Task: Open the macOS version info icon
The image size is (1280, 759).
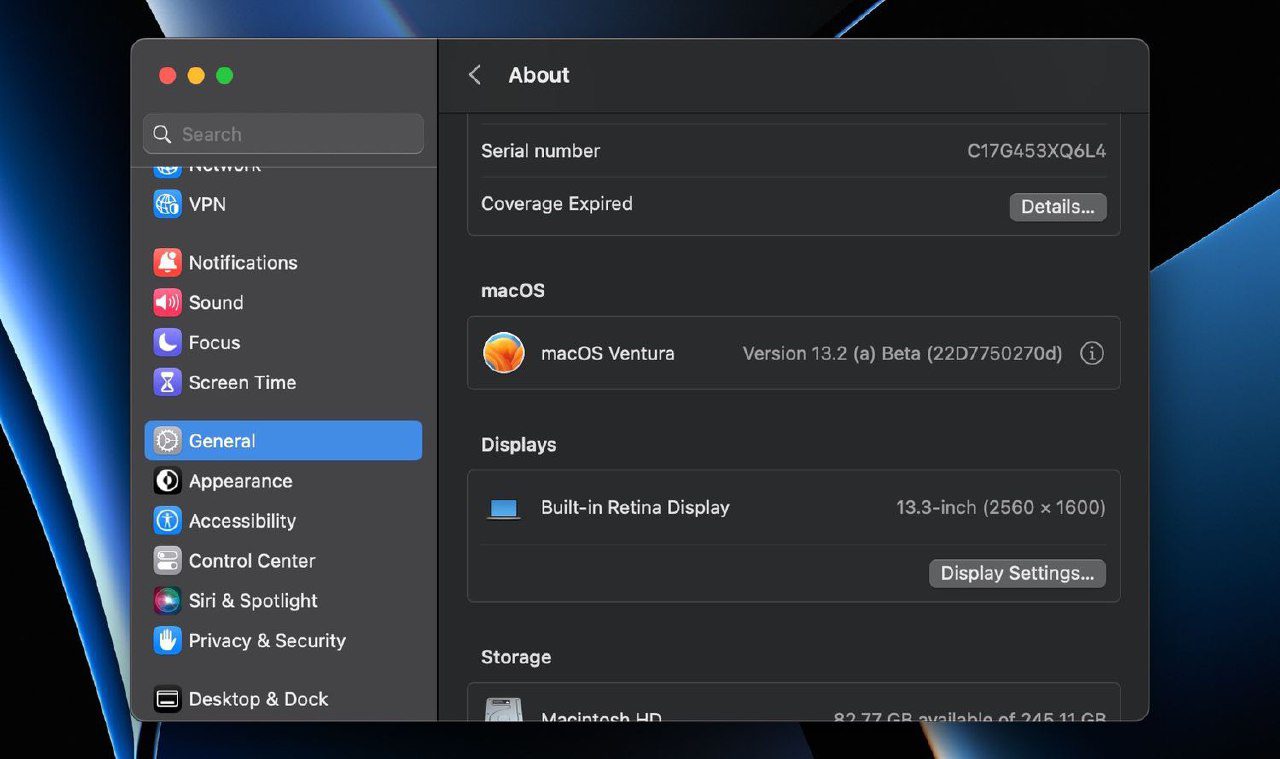Action: (x=1092, y=353)
